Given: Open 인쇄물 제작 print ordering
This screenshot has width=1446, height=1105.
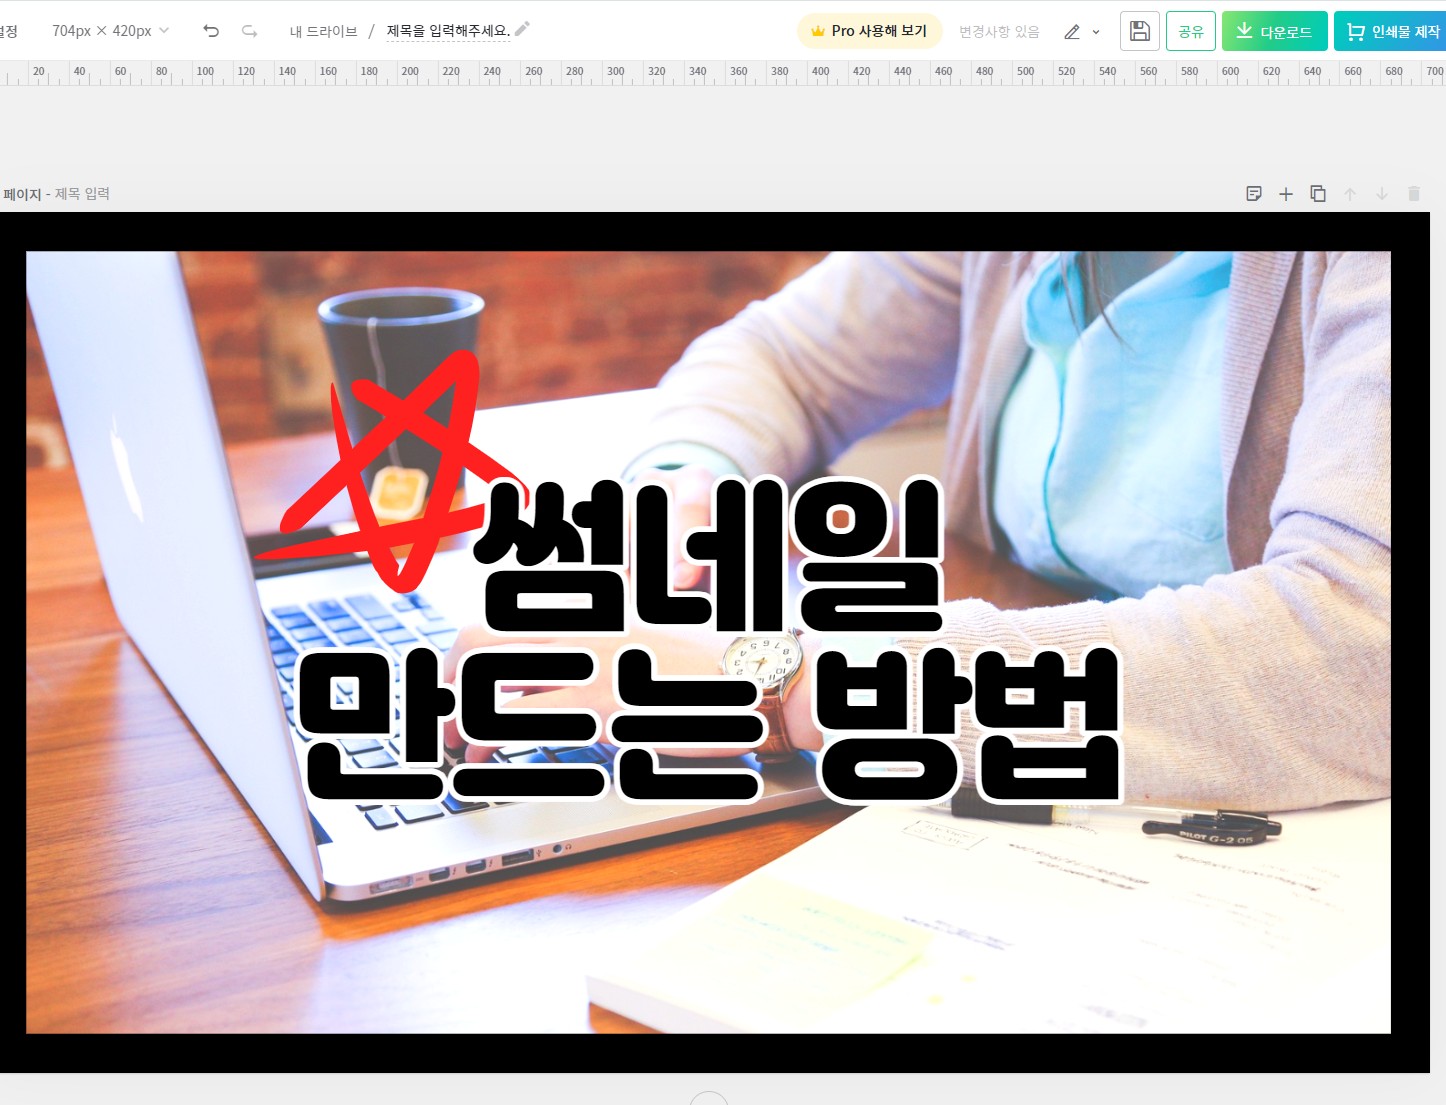Looking at the screenshot, I should coord(1390,31).
